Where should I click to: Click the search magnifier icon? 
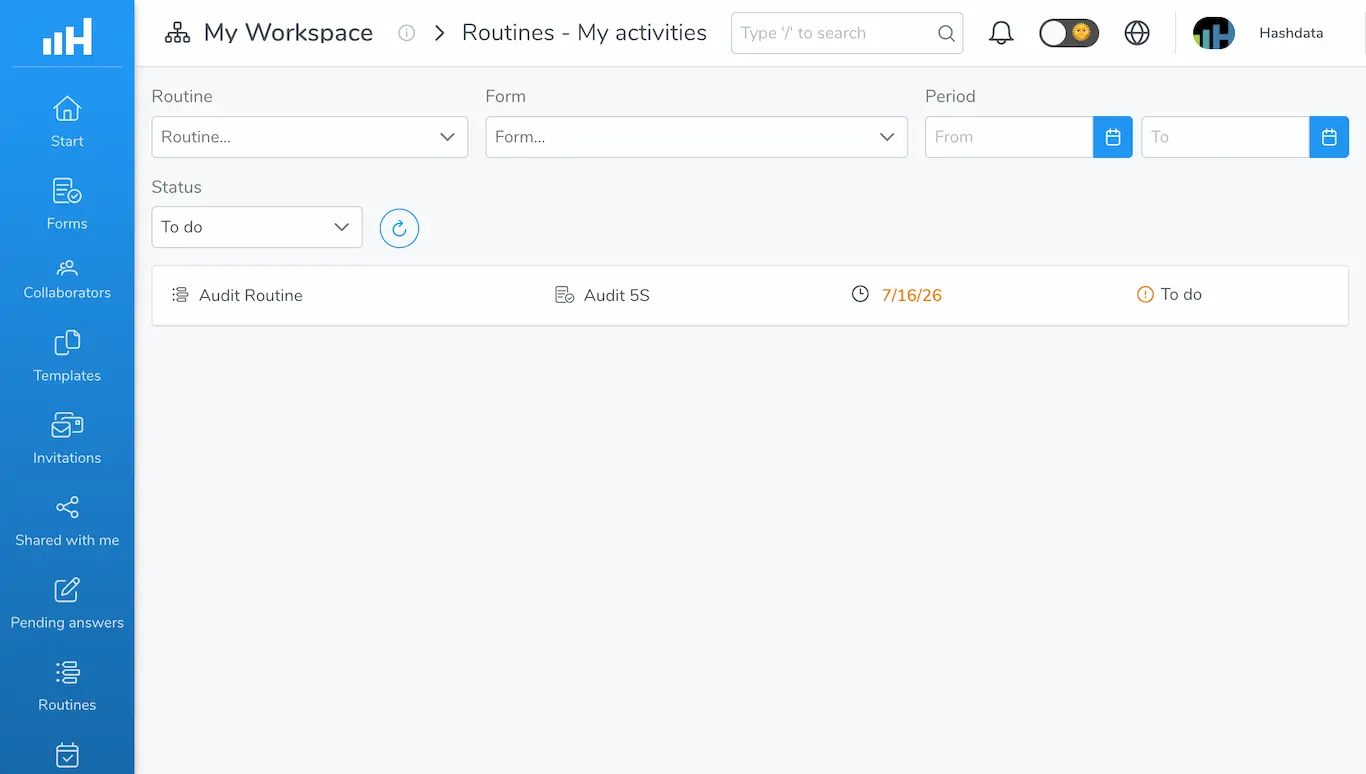(x=946, y=33)
